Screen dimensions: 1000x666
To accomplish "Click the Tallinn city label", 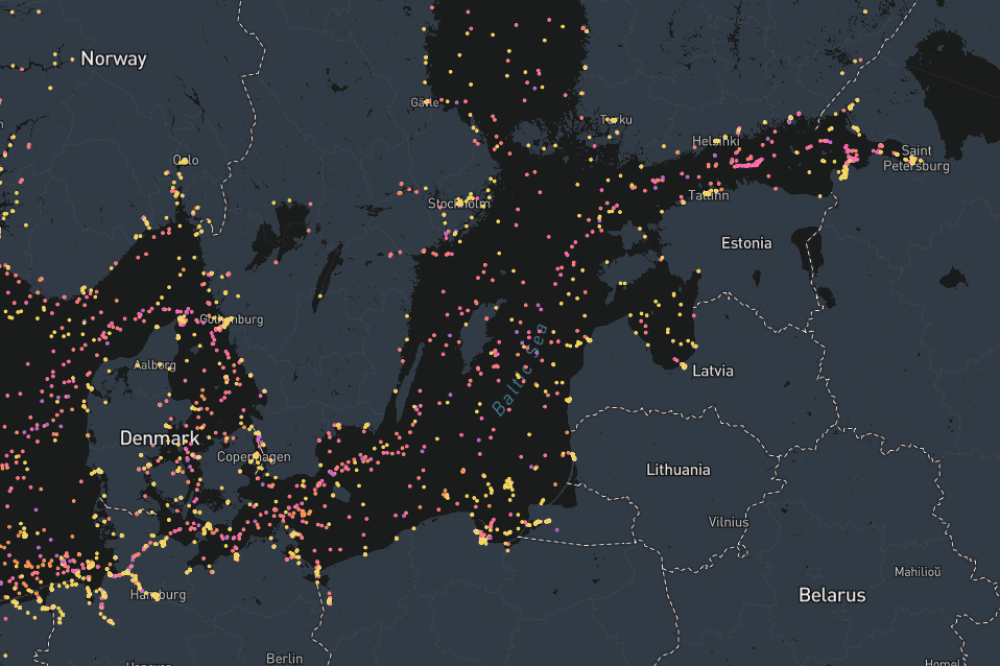I will [708, 195].
